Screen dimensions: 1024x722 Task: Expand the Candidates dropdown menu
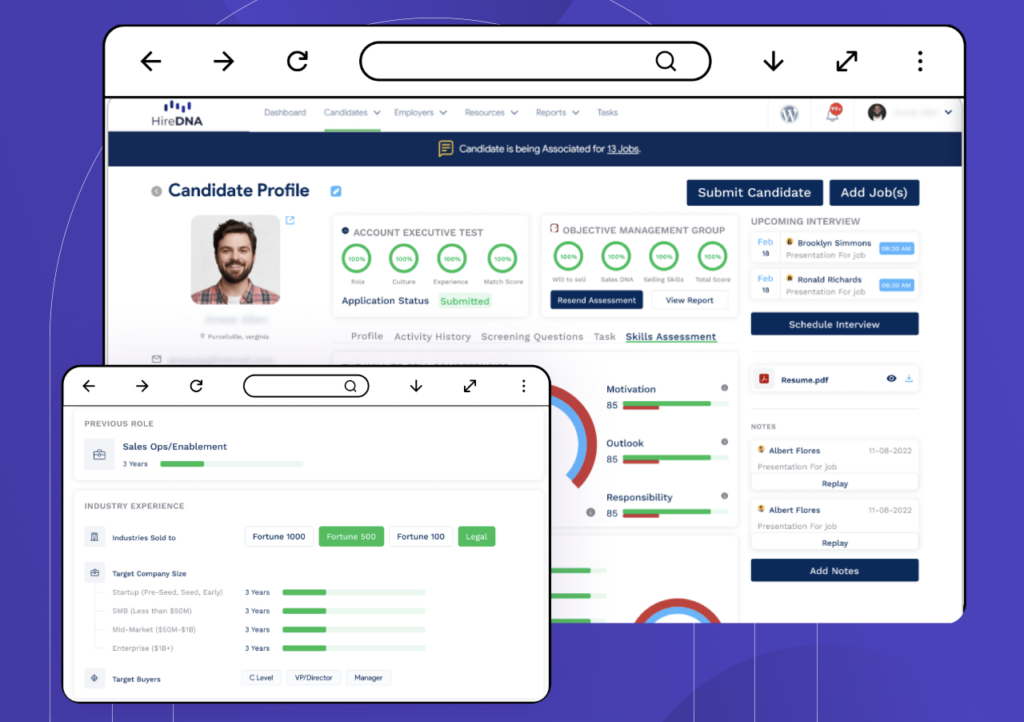(x=352, y=112)
